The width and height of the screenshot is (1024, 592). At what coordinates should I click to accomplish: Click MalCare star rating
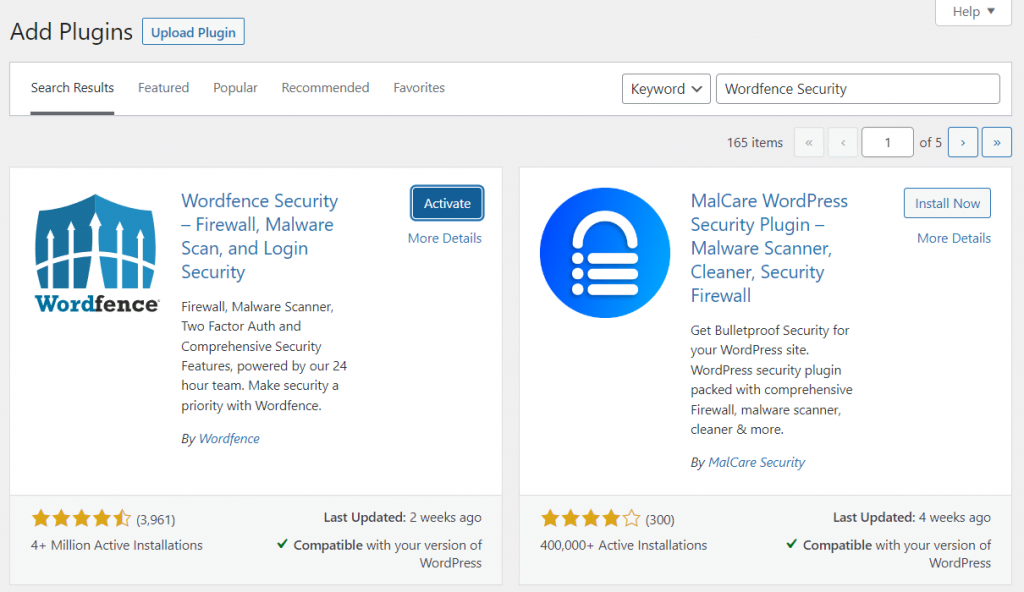click(x=590, y=518)
